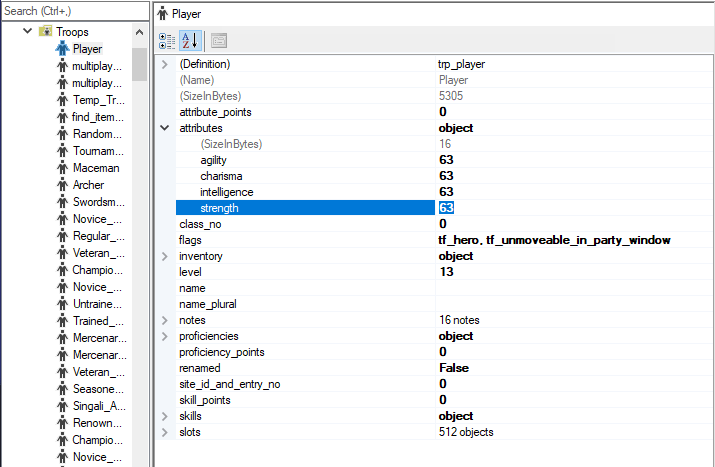
Task: Collapse the attributes property group
Action: point(165,128)
